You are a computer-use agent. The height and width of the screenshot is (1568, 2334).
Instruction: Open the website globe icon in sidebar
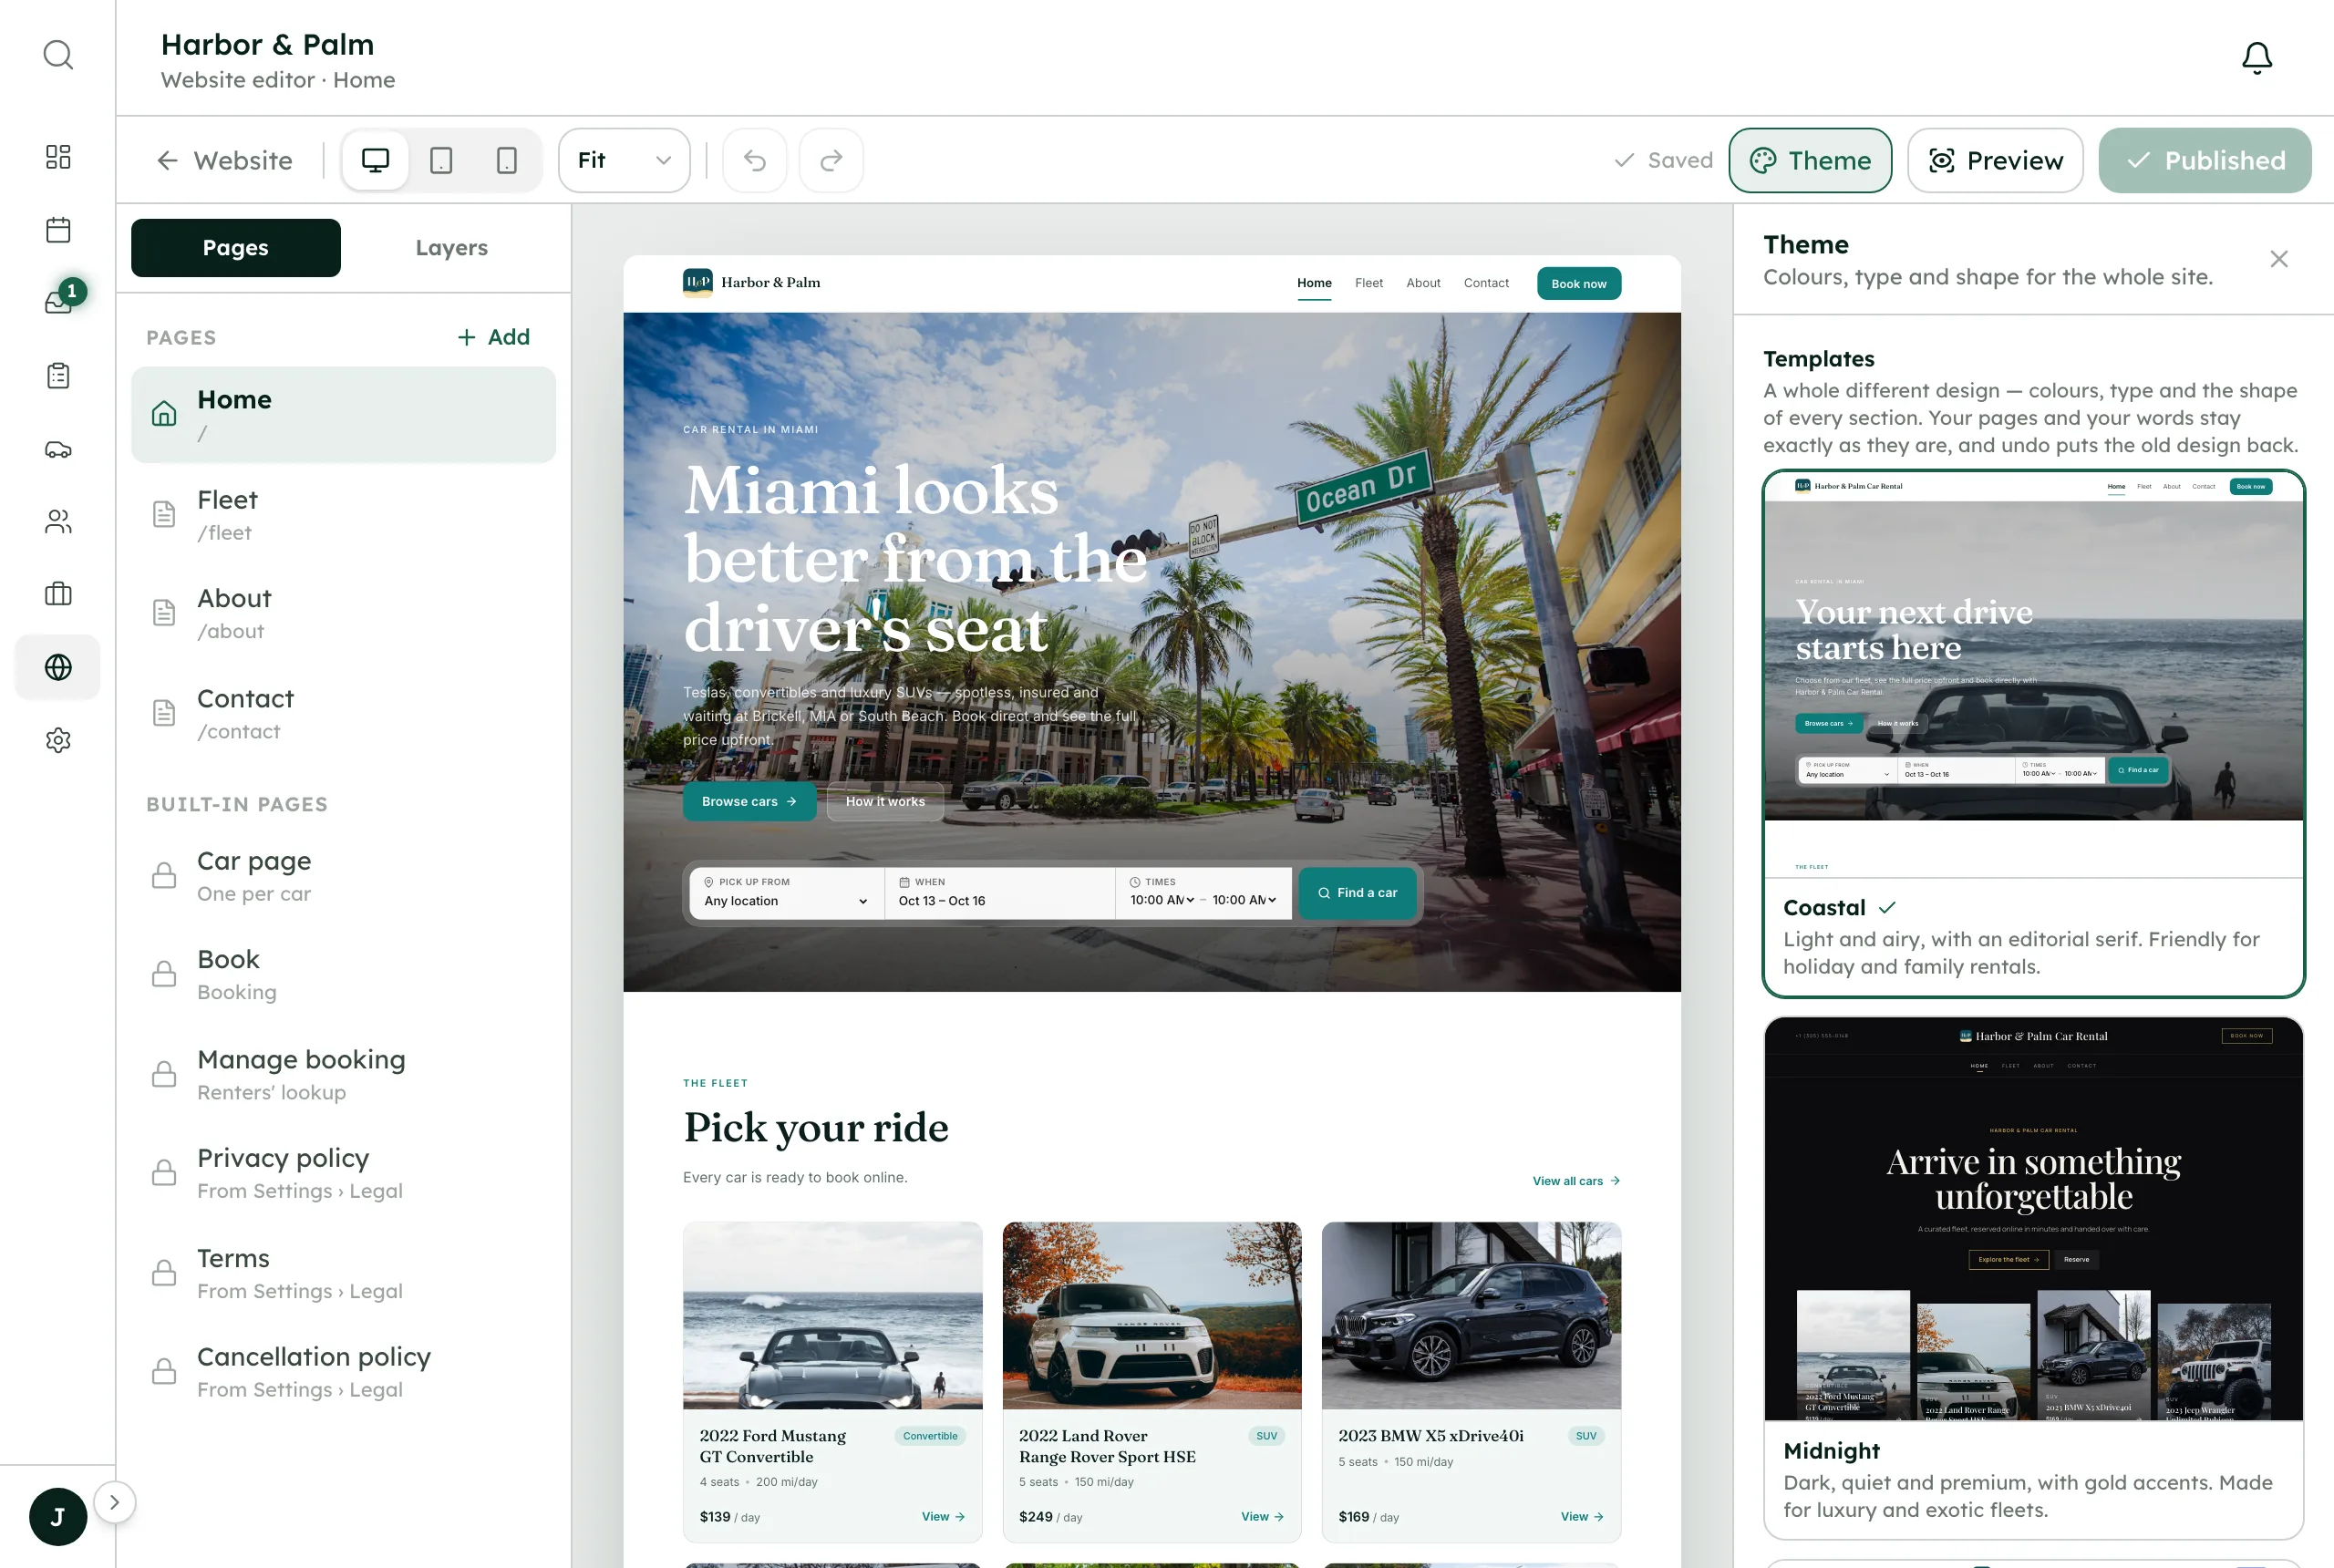click(x=58, y=667)
